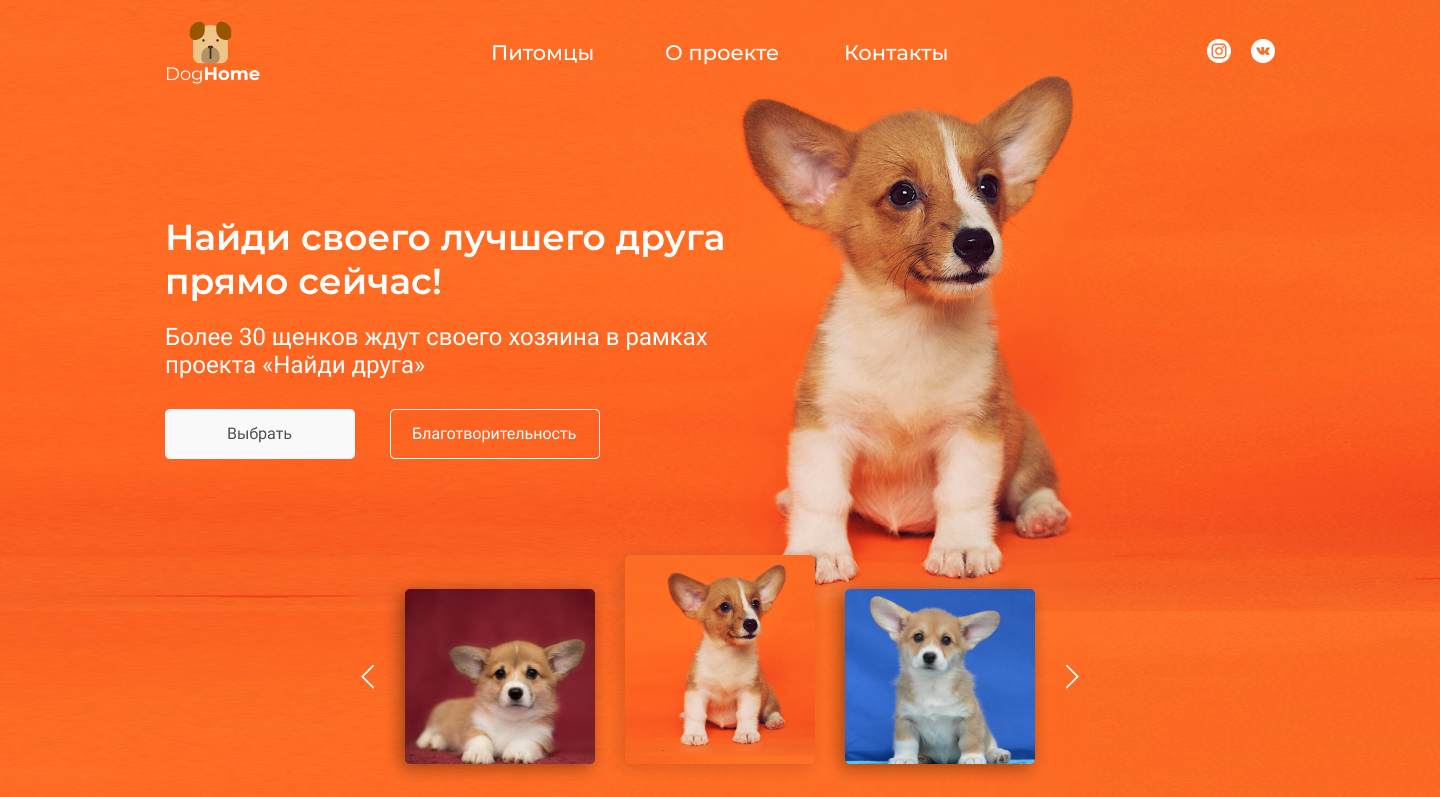Select the puppy thumbnail with blue background
This screenshot has height=797, width=1440.
[x=940, y=676]
